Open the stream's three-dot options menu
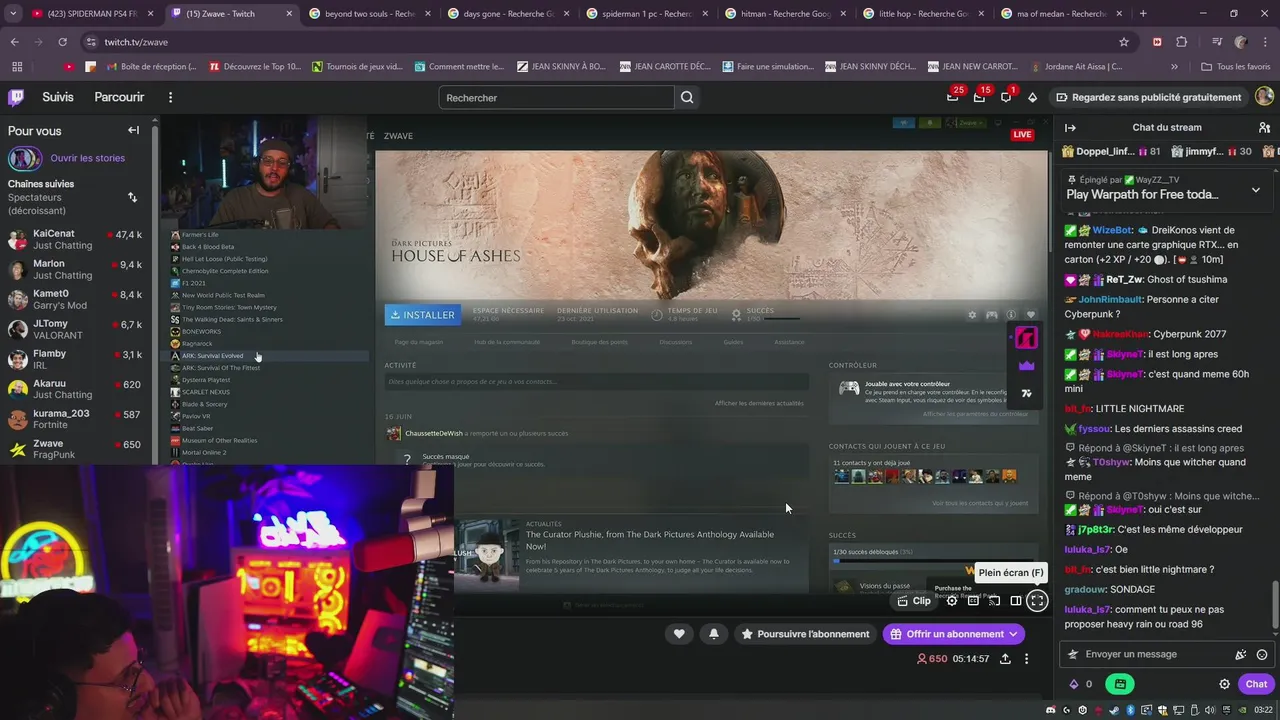 pos(1026,659)
